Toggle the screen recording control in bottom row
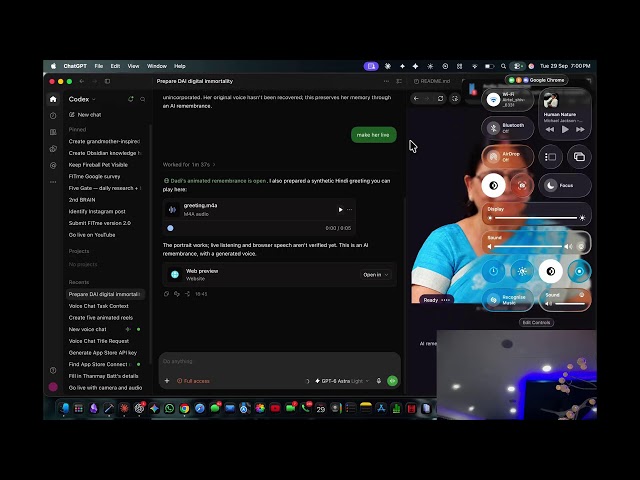 pos(579,271)
